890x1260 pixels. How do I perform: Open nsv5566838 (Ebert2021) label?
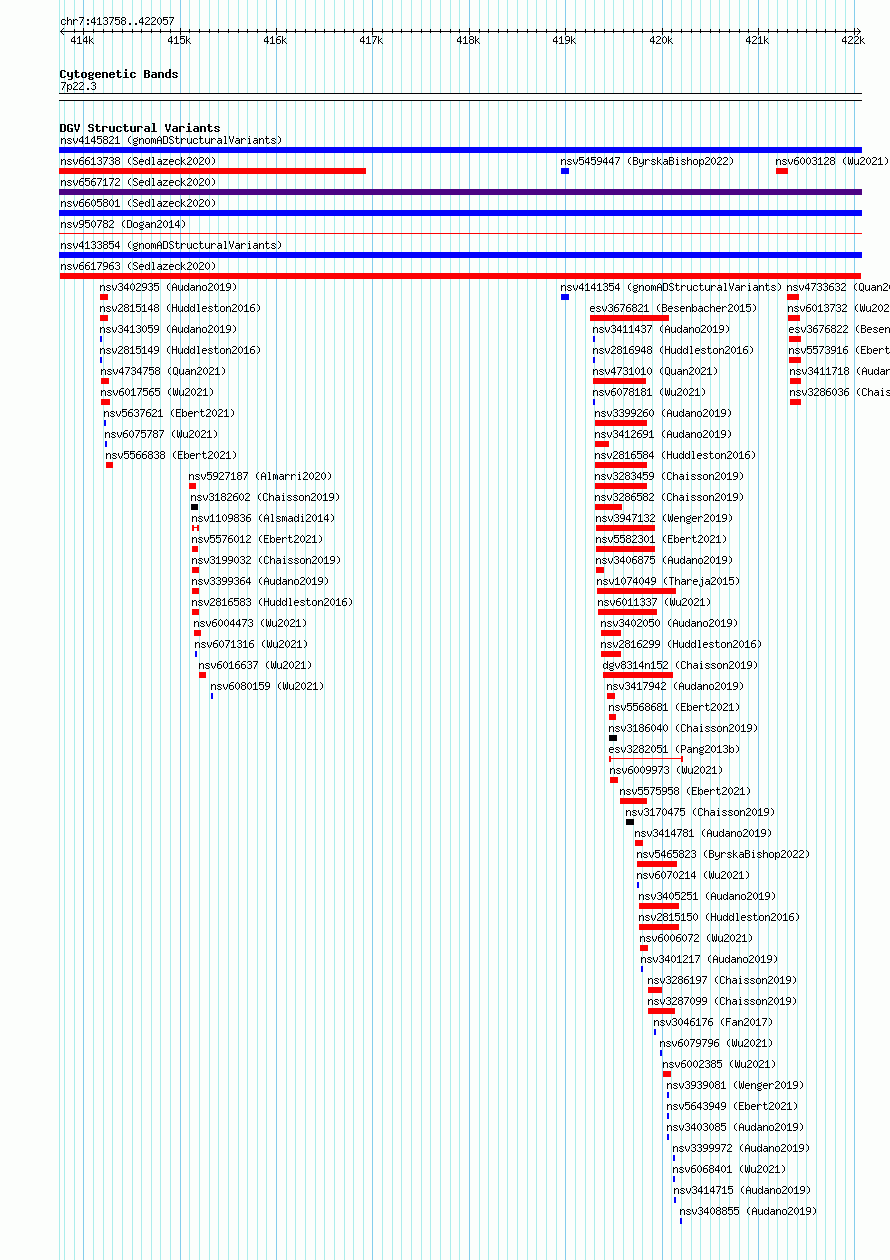(x=172, y=455)
